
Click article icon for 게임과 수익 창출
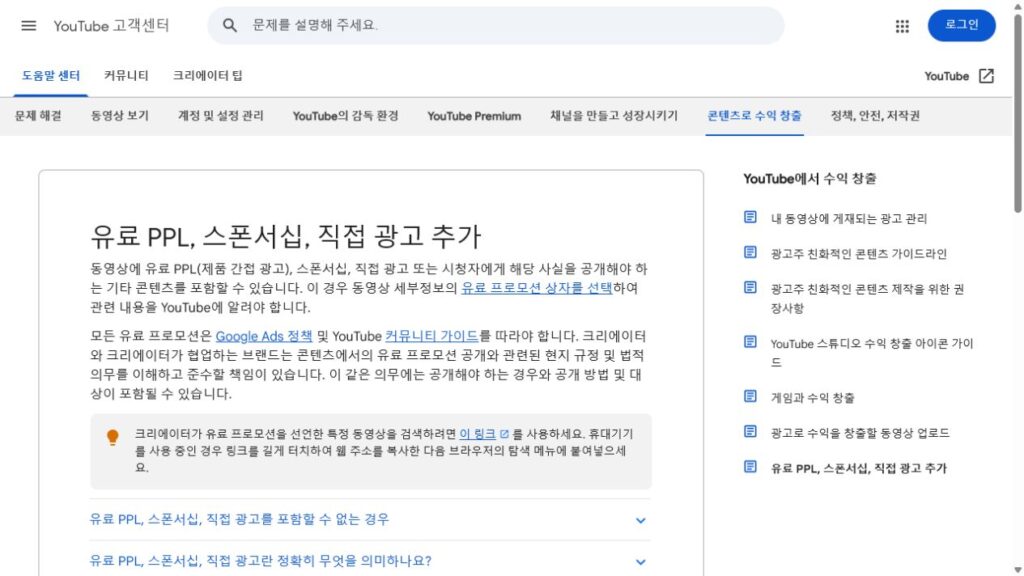pyautogui.click(x=750, y=396)
